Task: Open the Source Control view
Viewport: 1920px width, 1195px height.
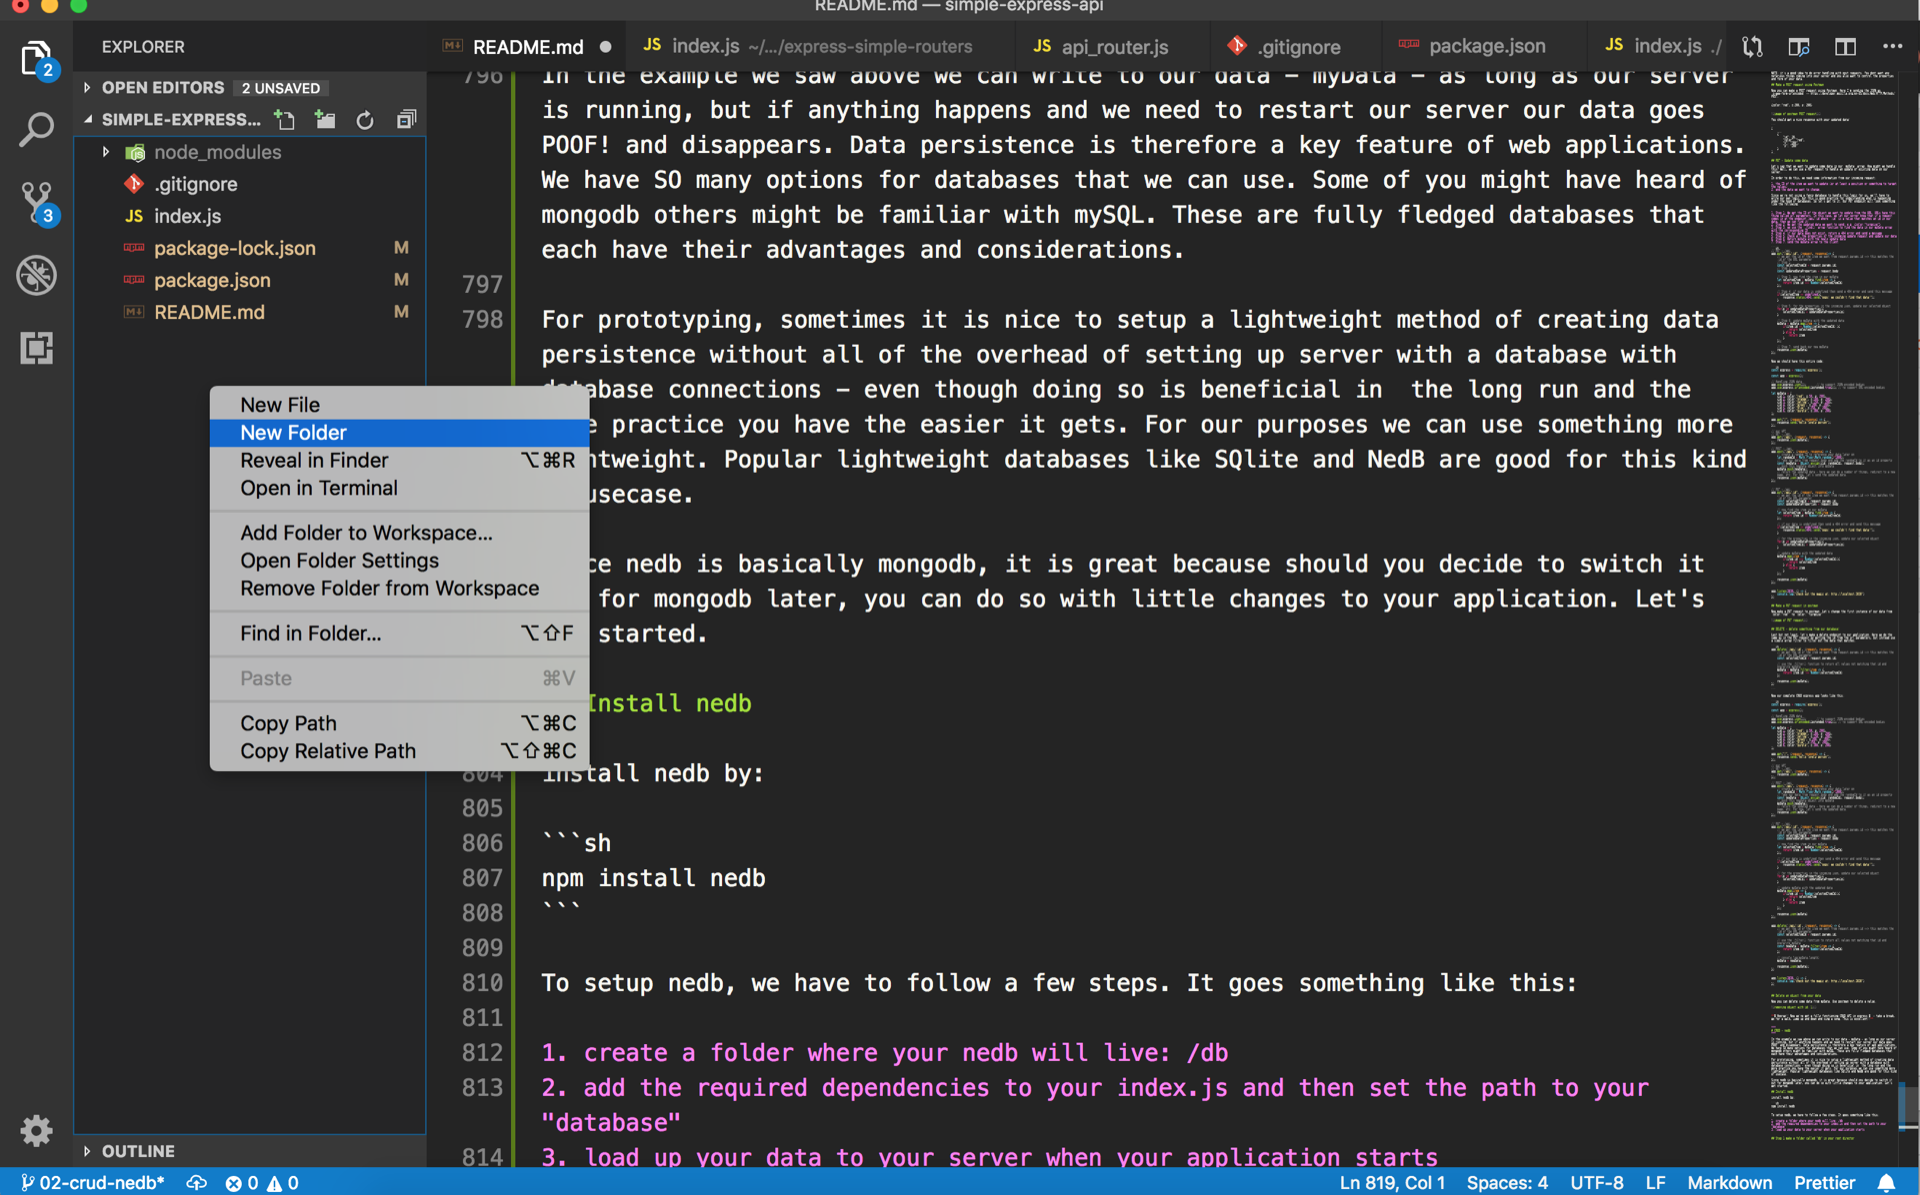Action: [36, 201]
